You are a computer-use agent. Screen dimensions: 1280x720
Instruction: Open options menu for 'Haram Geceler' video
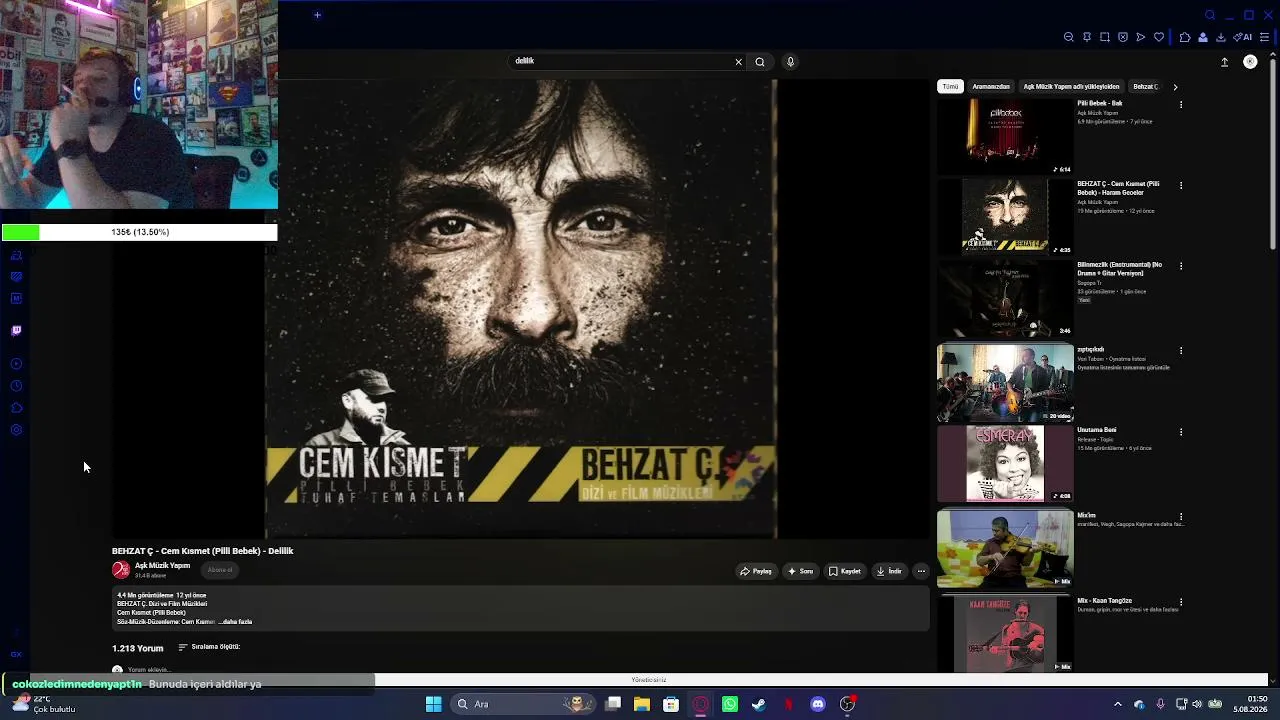[x=1181, y=185]
